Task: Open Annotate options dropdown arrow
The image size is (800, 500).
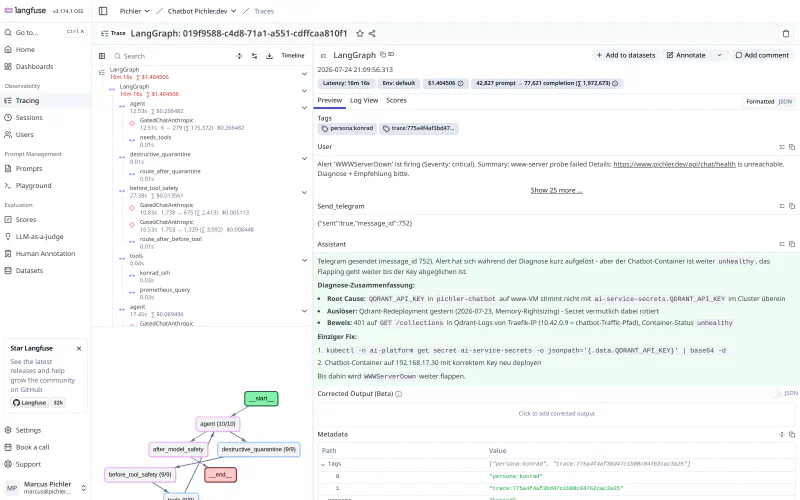Action: [719, 55]
